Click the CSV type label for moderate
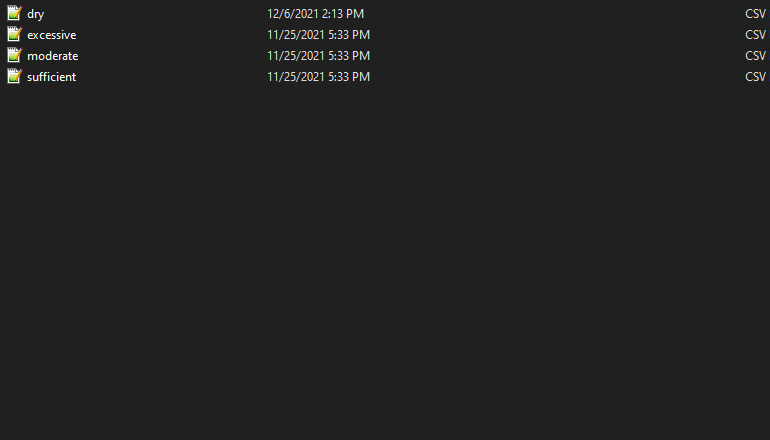Screen dimensions: 770x440 pyautogui.click(x=756, y=56)
